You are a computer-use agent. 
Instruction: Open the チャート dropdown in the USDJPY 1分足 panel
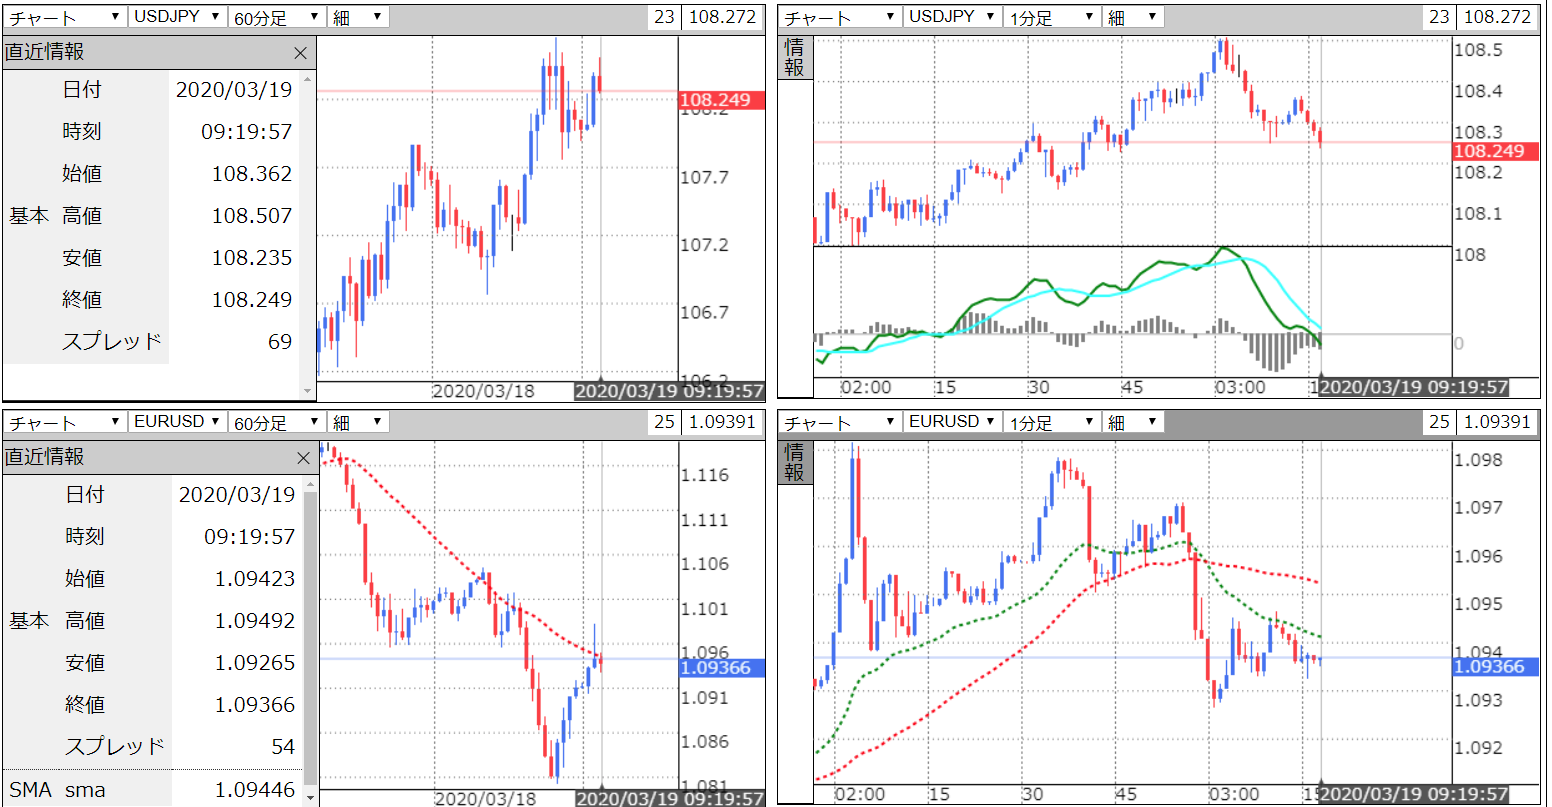coord(841,17)
